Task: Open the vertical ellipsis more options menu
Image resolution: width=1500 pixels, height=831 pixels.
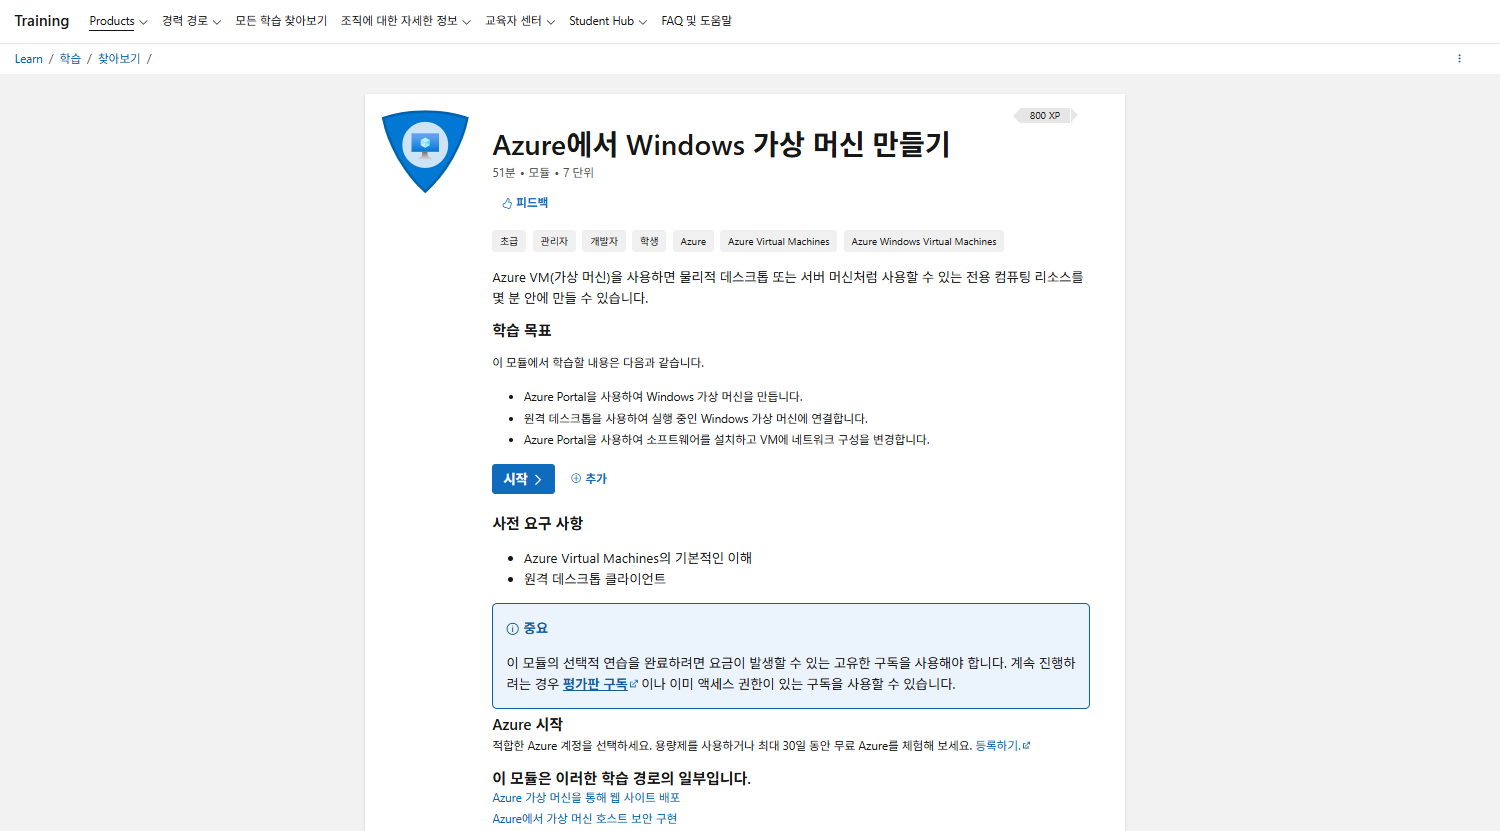Action: click(1459, 59)
